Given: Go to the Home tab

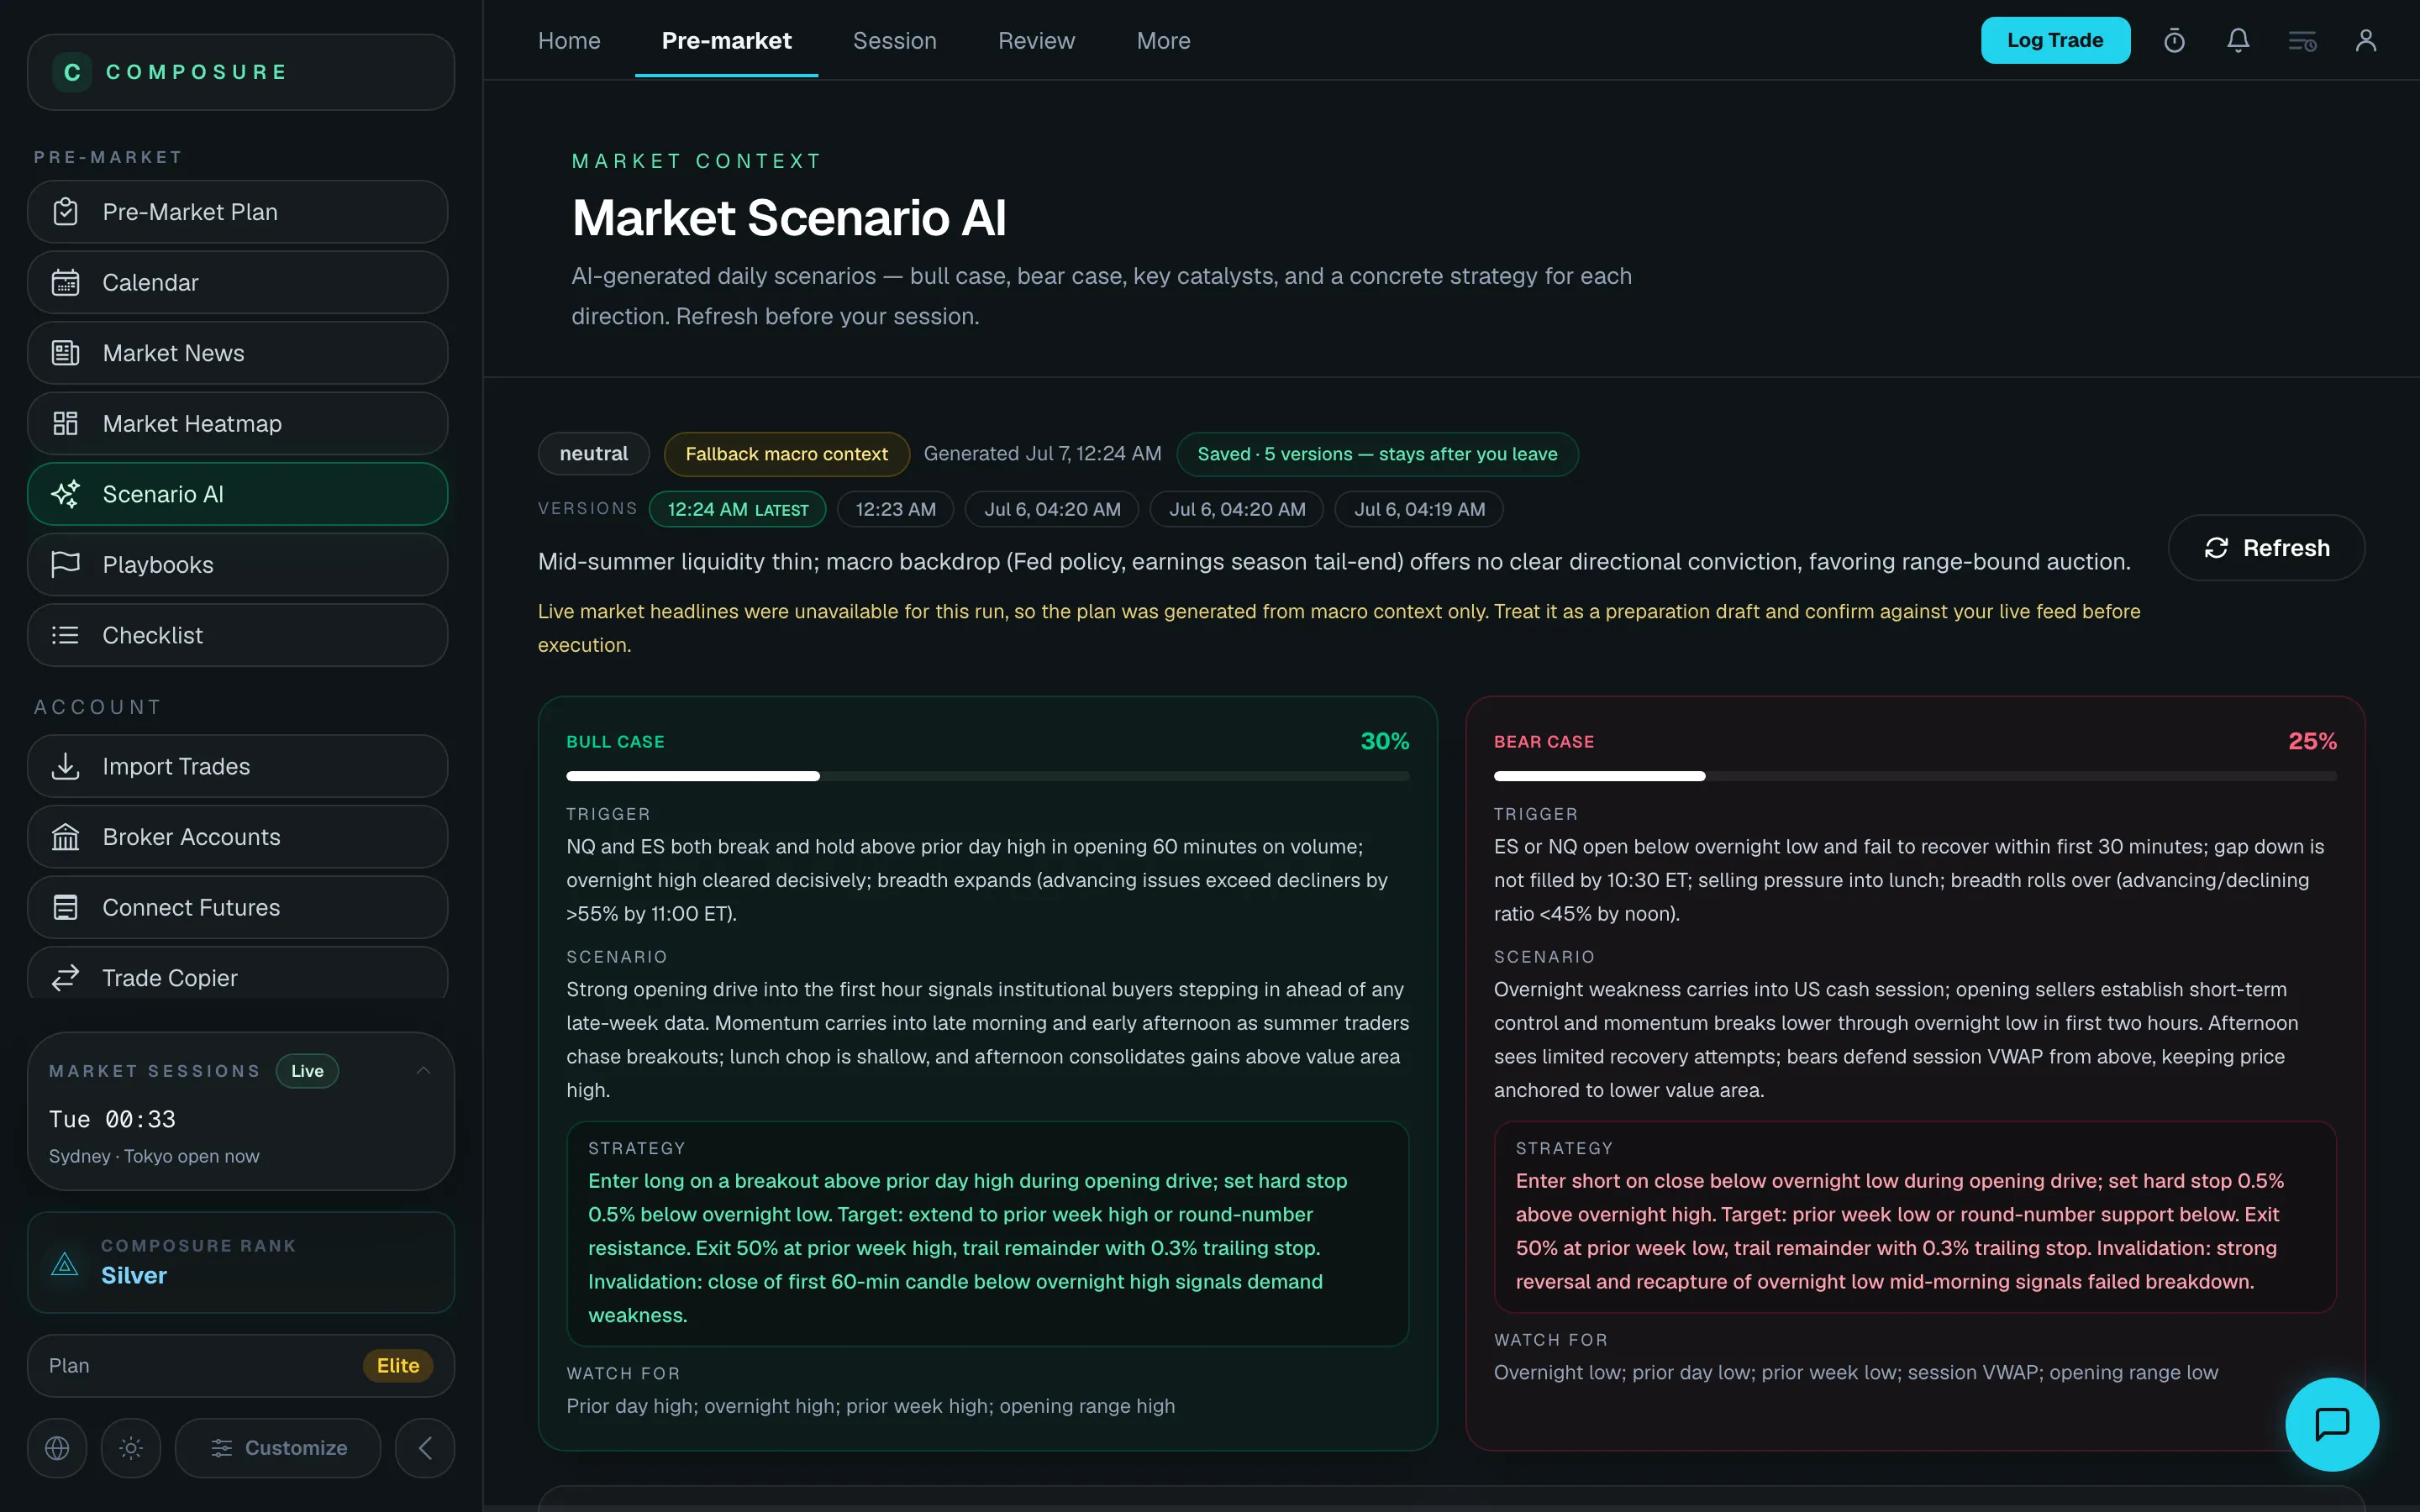Looking at the screenshot, I should 569,41.
